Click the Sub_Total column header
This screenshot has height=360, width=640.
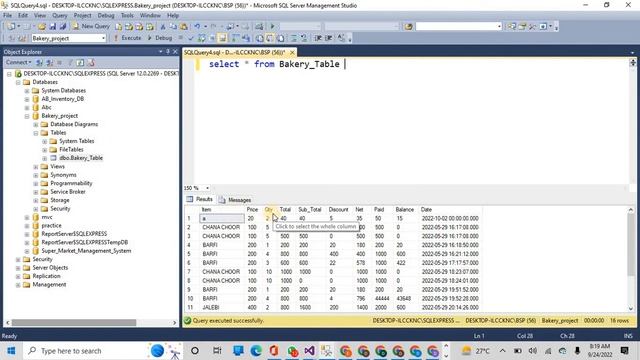point(309,209)
